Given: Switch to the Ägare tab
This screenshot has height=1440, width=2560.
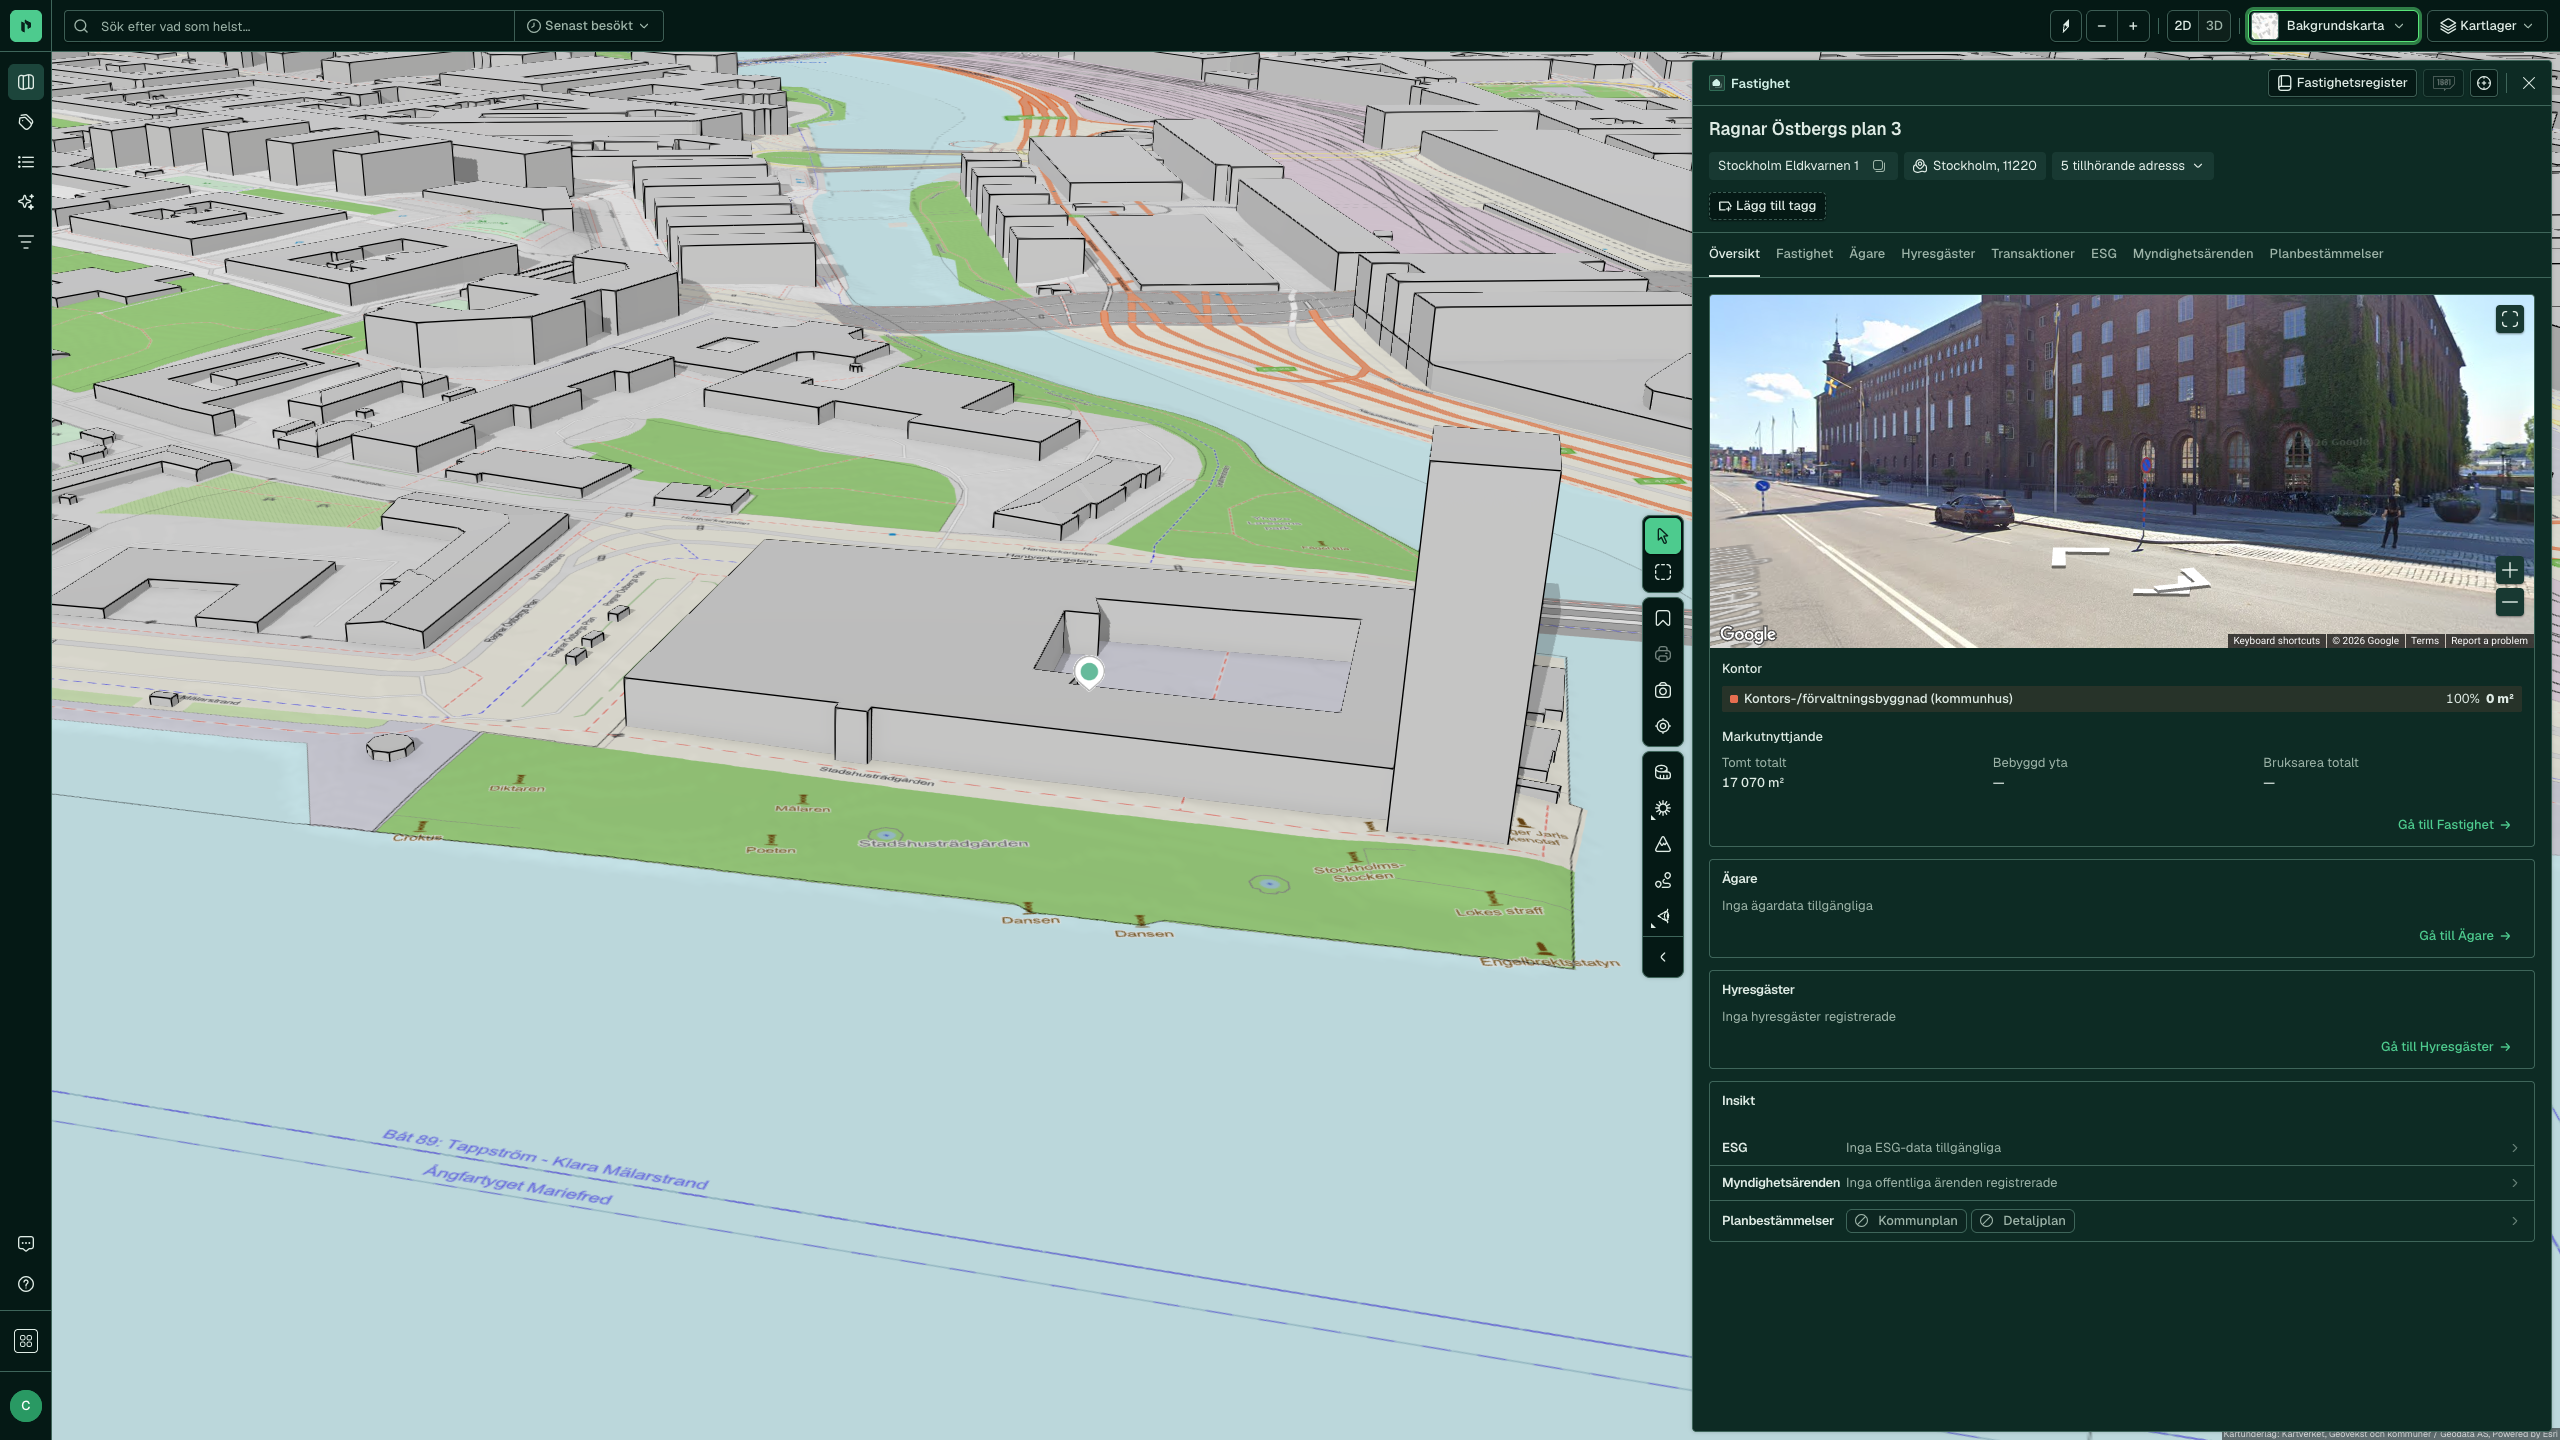Looking at the screenshot, I should [x=1867, y=254].
